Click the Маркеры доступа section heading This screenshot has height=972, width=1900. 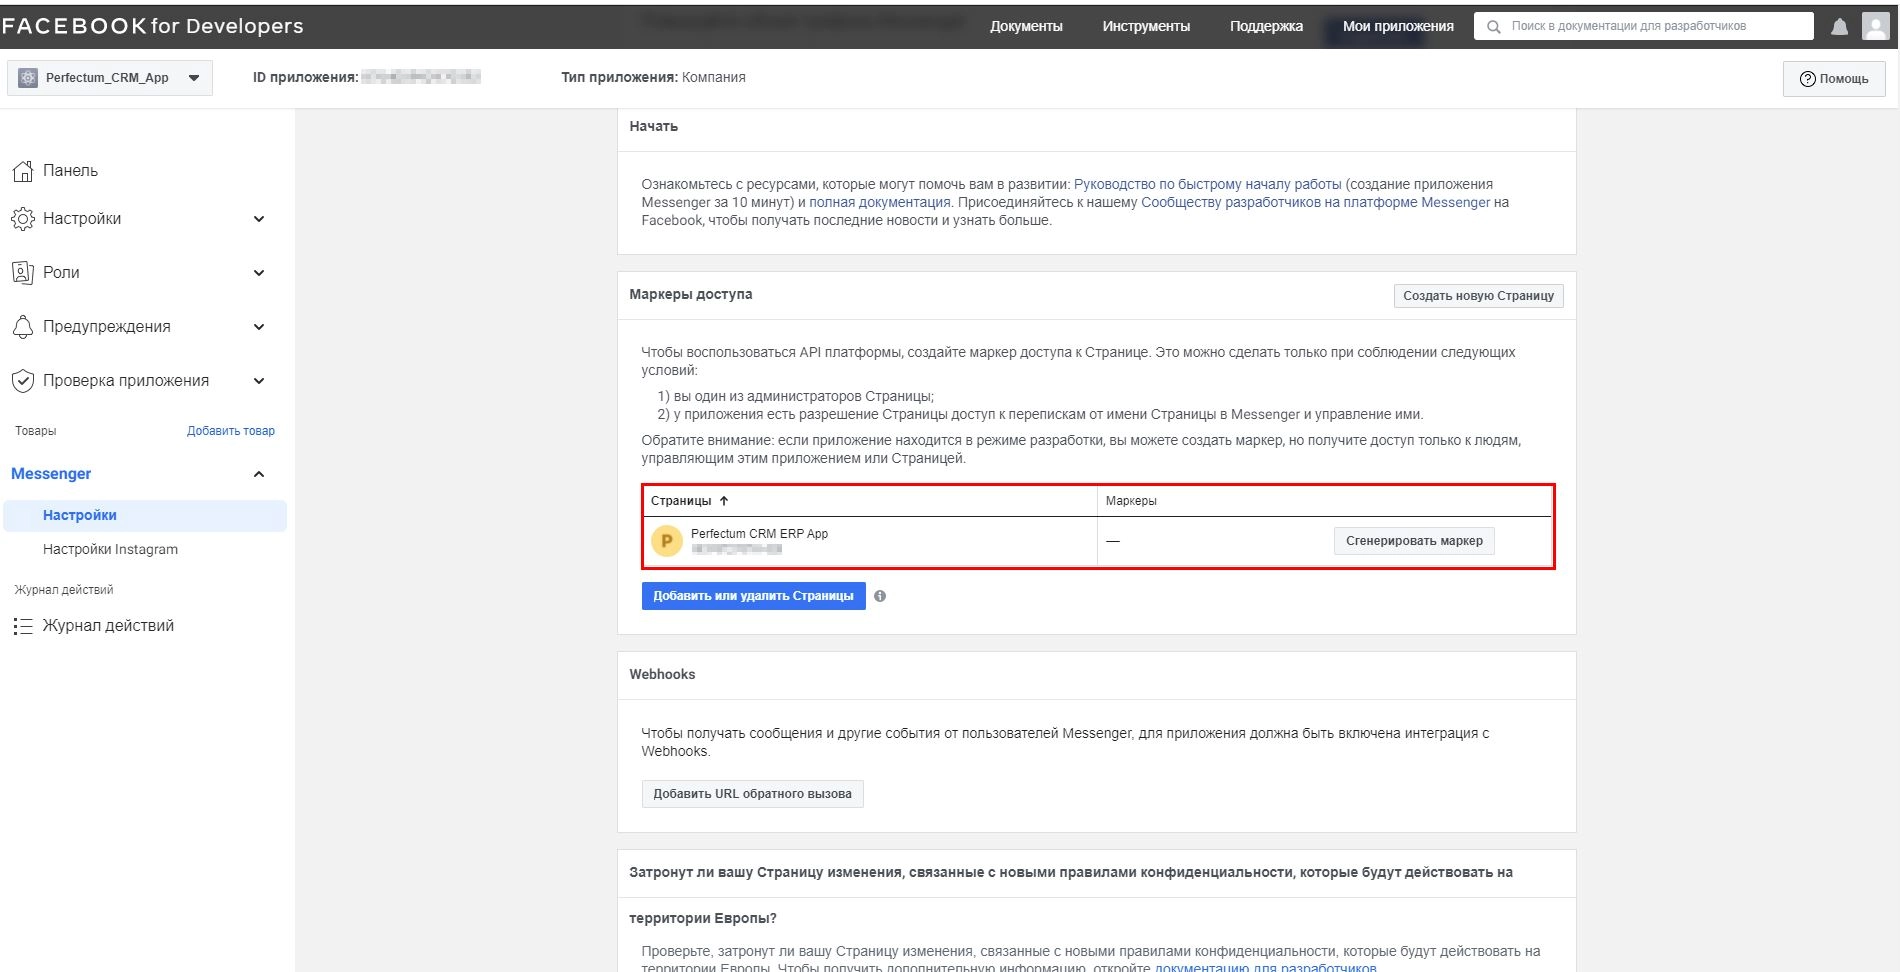coord(690,295)
